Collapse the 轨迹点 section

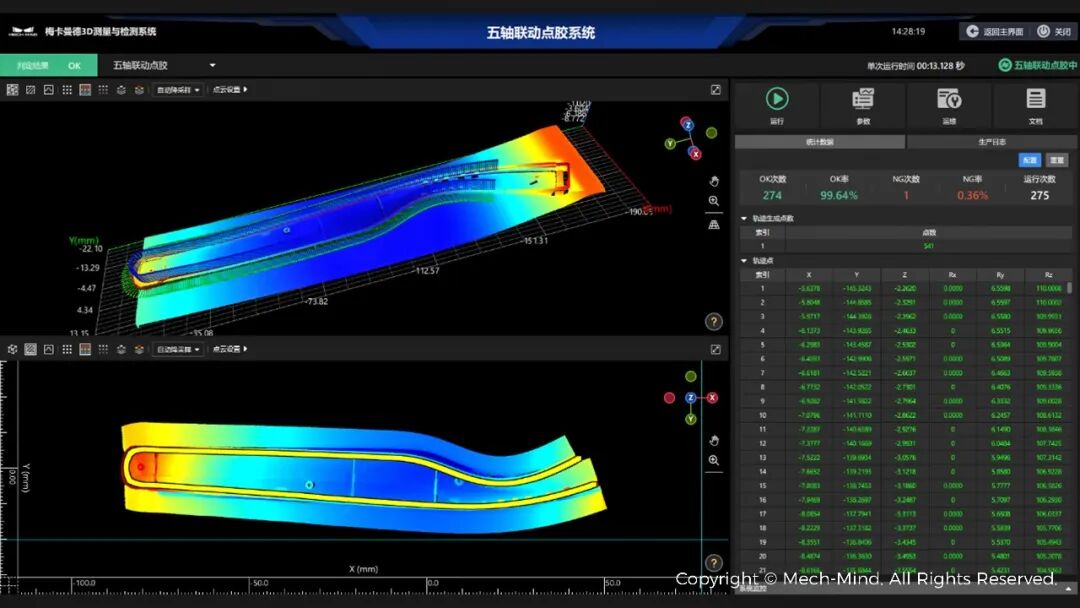(x=744, y=261)
